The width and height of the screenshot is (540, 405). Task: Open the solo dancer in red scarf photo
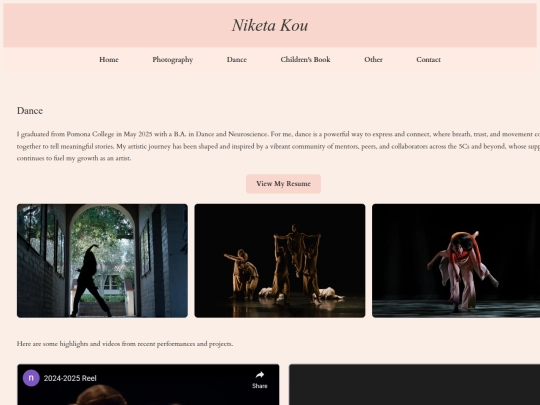(x=456, y=261)
